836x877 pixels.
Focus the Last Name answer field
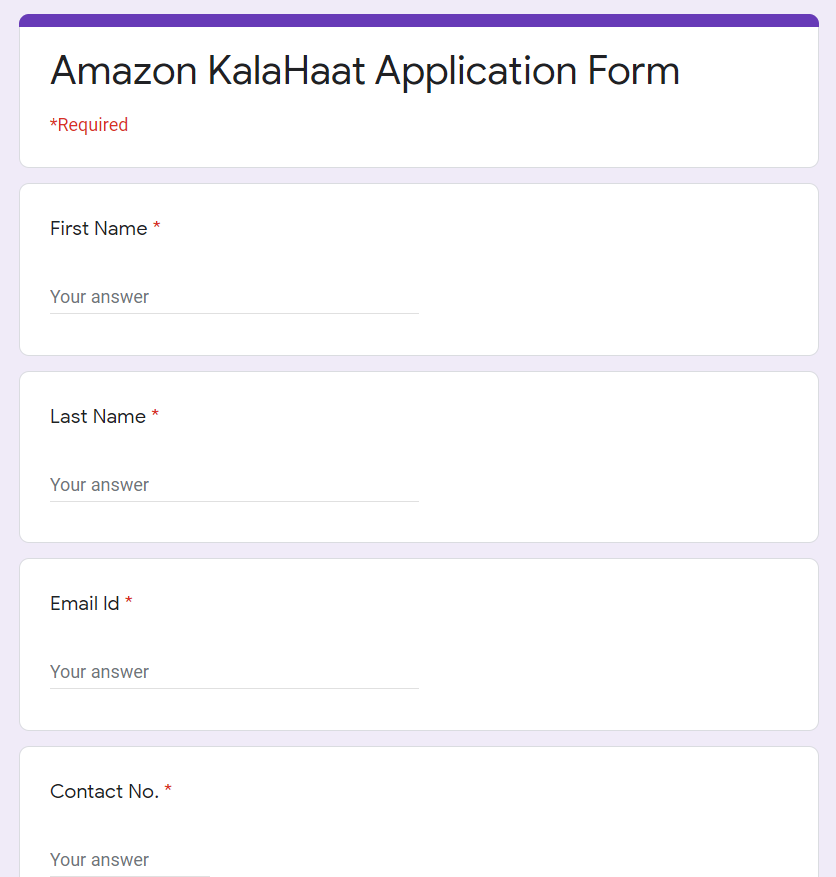233,485
